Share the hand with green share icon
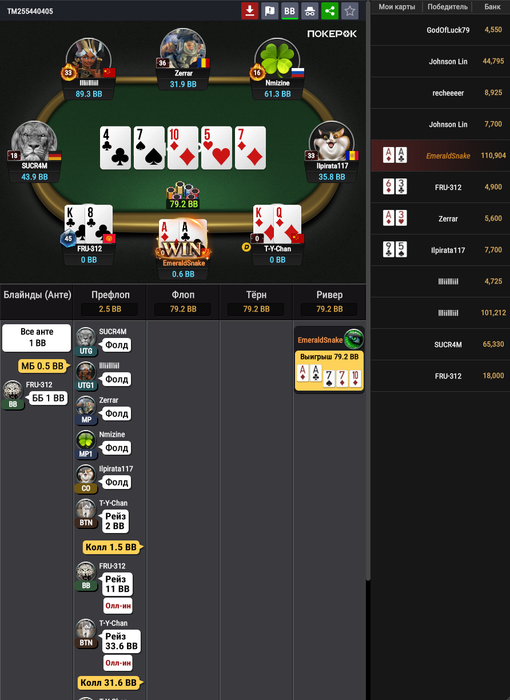The height and width of the screenshot is (700, 510). click(330, 11)
